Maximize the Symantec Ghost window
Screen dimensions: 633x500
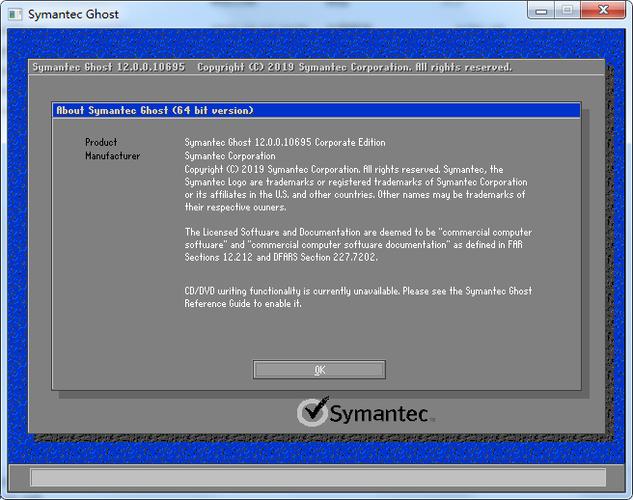point(568,10)
